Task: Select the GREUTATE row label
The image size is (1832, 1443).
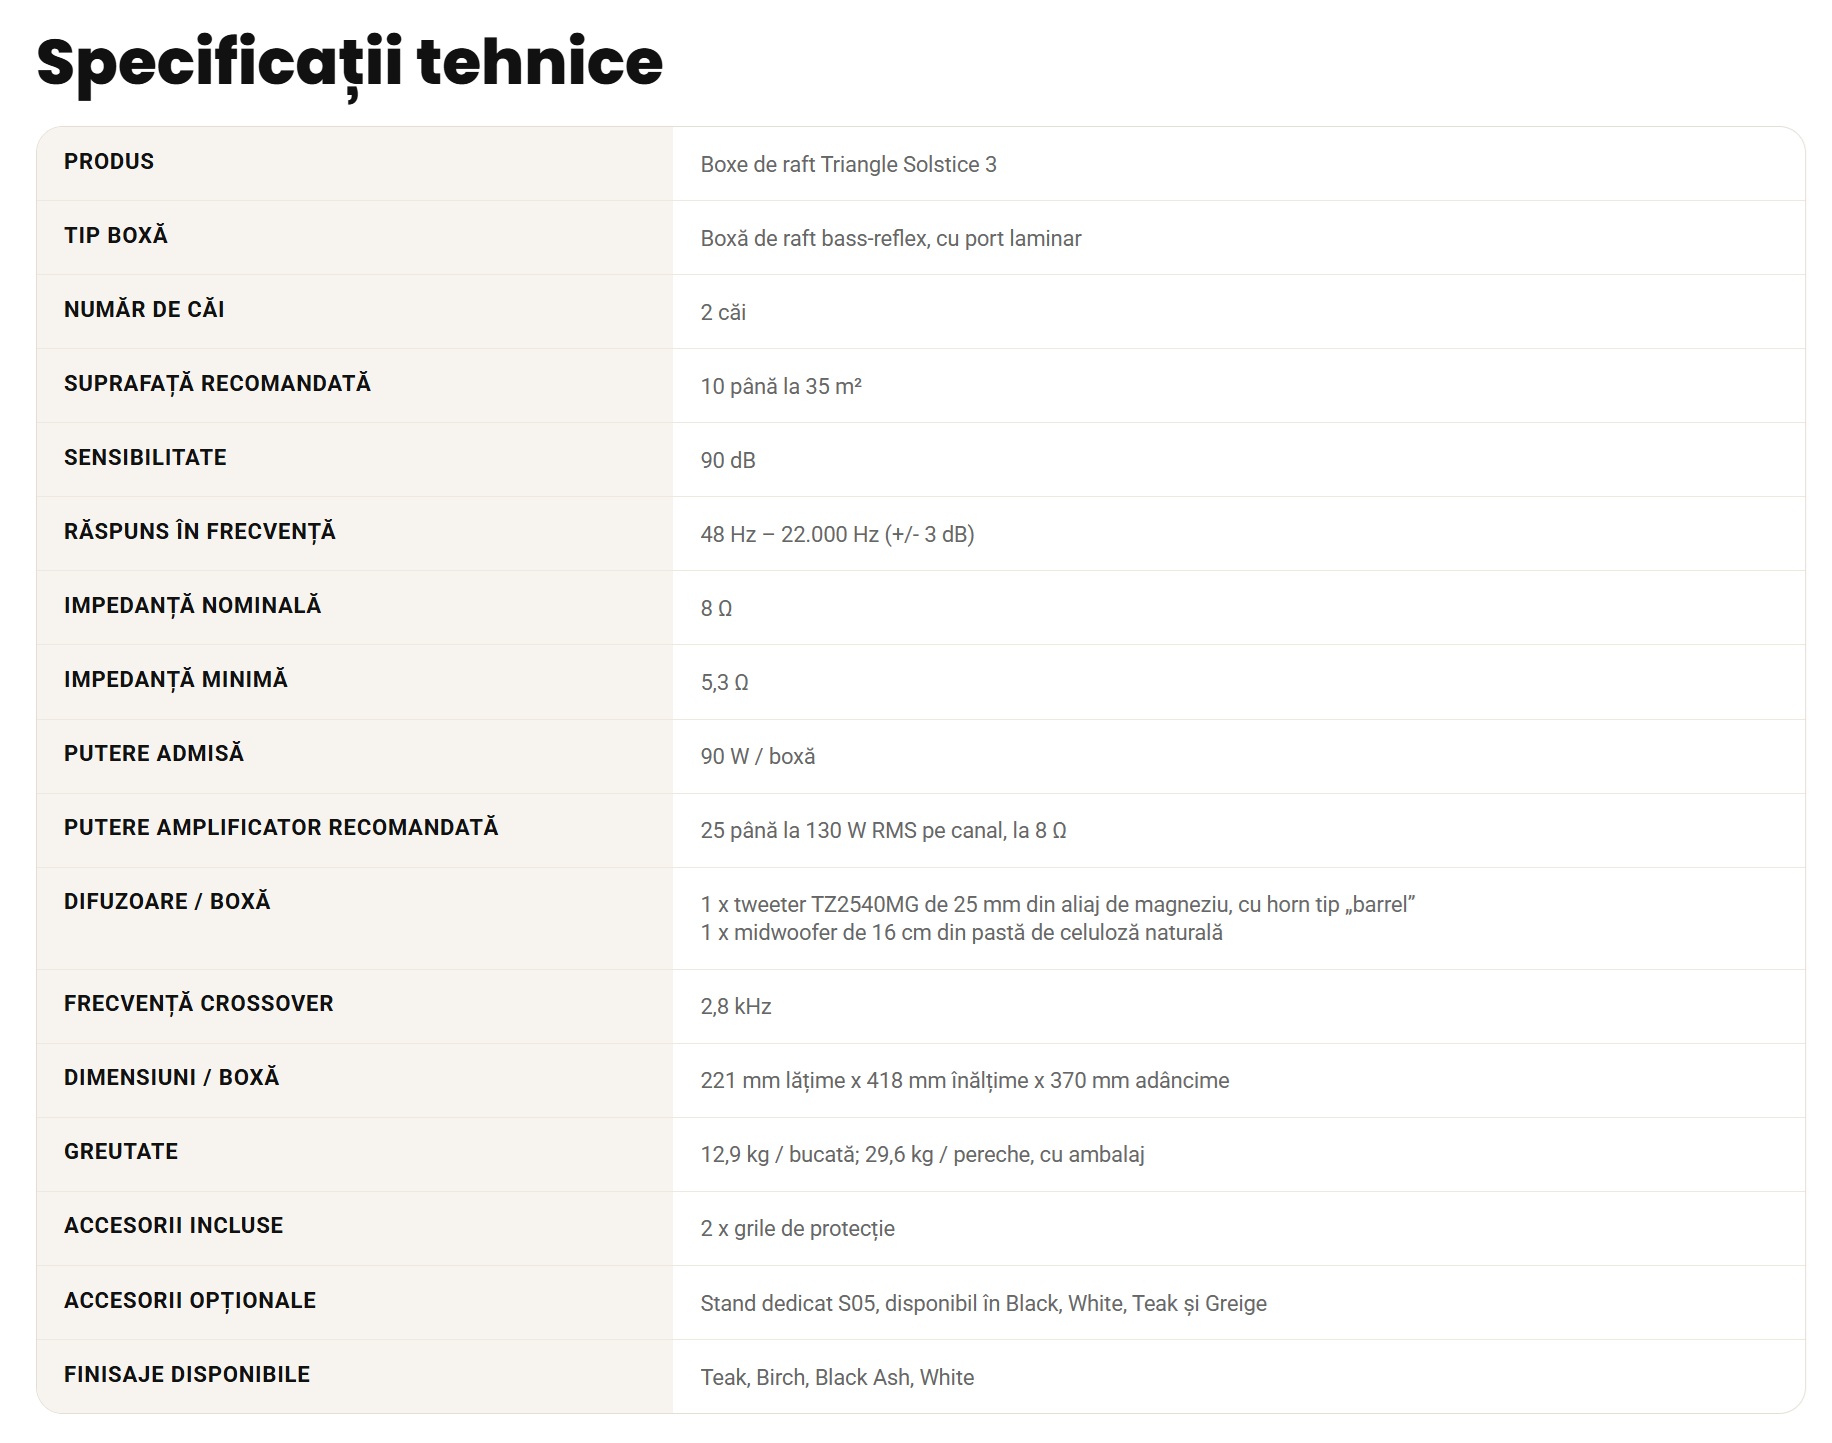Action: (121, 1151)
